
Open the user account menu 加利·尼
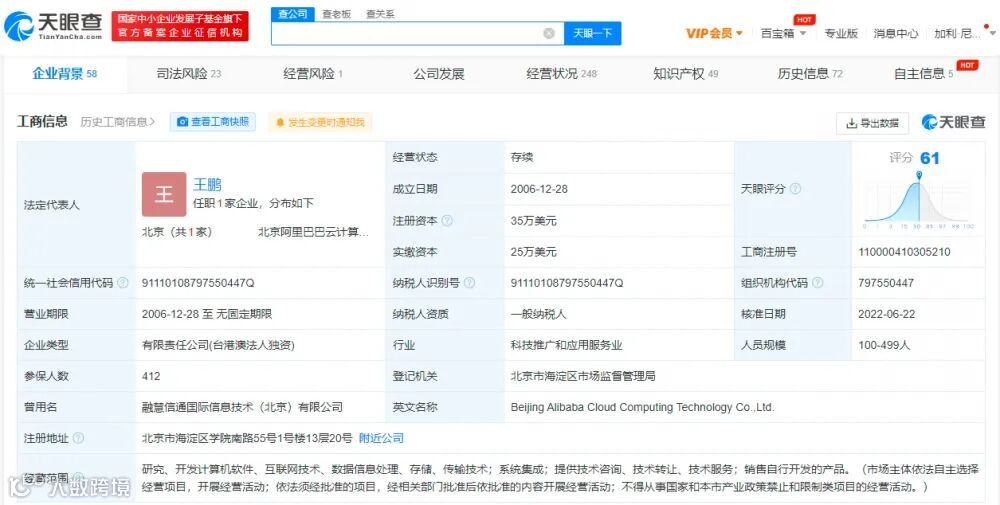point(964,33)
